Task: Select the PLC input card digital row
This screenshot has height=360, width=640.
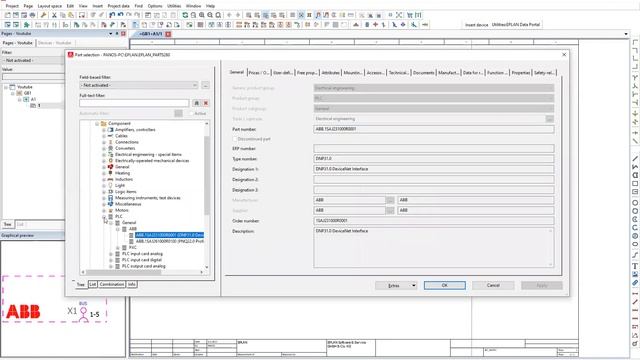Action: click(x=142, y=260)
